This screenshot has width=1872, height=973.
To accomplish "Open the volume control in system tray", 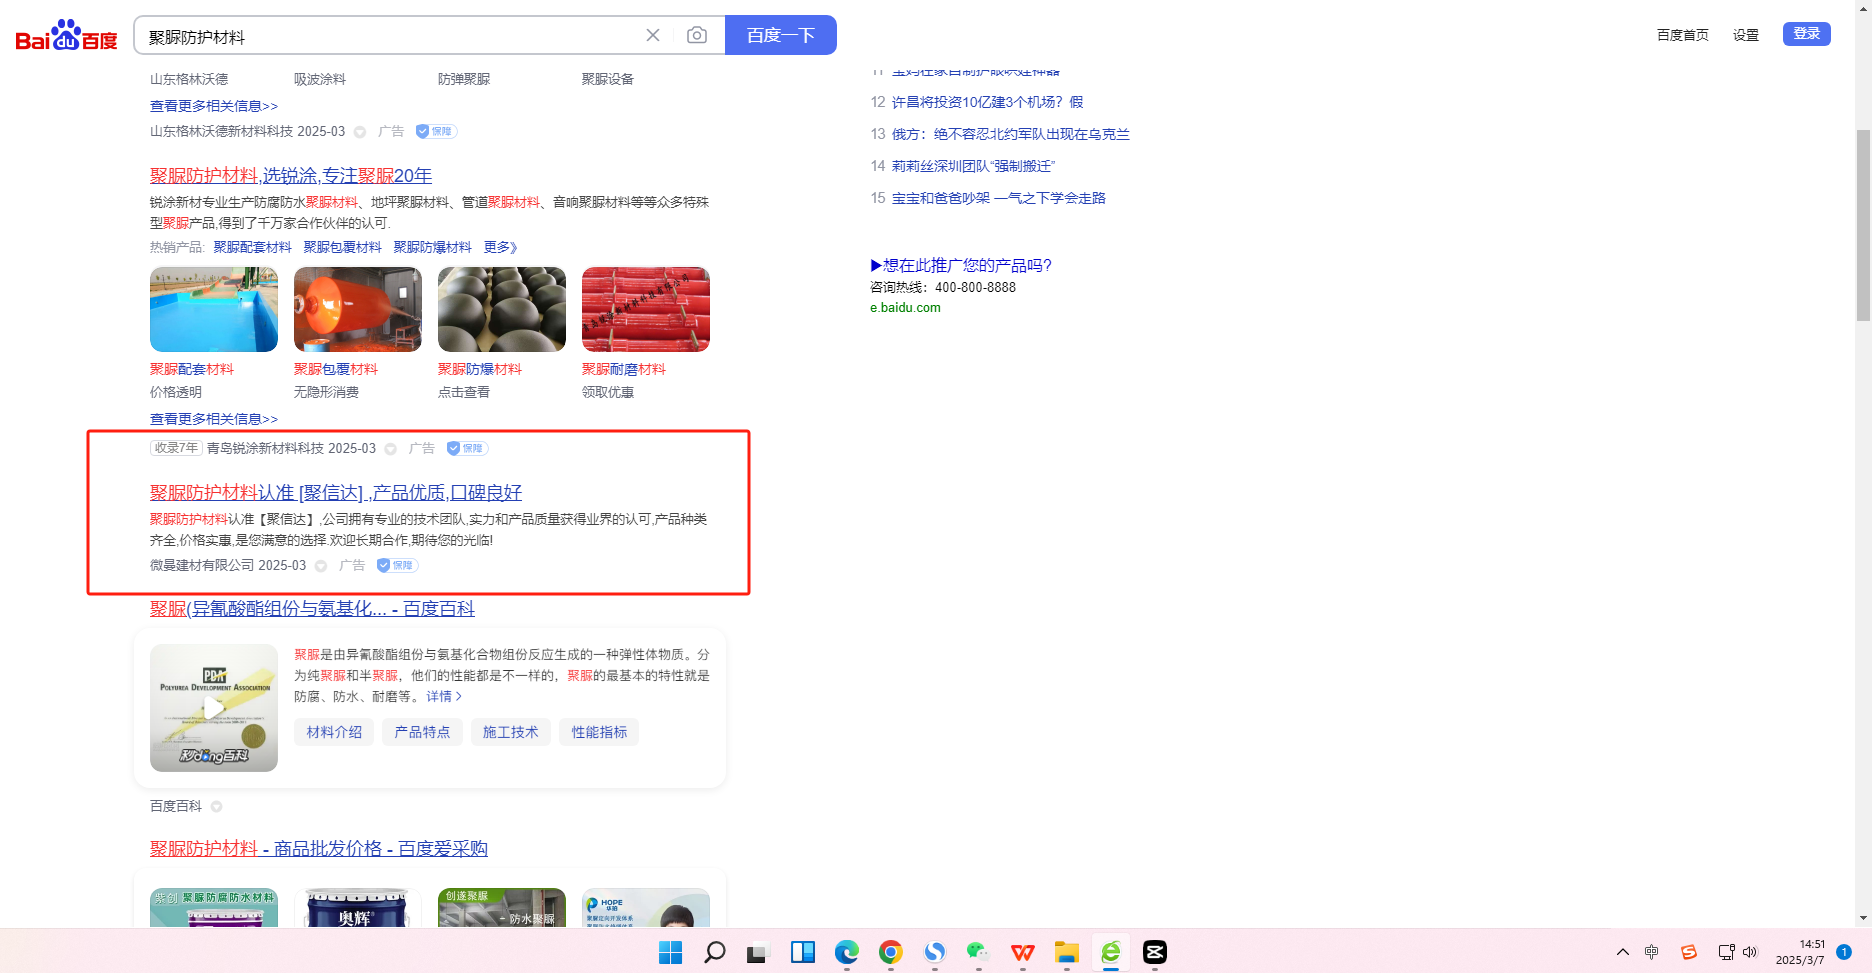I will coord(1750,952).
